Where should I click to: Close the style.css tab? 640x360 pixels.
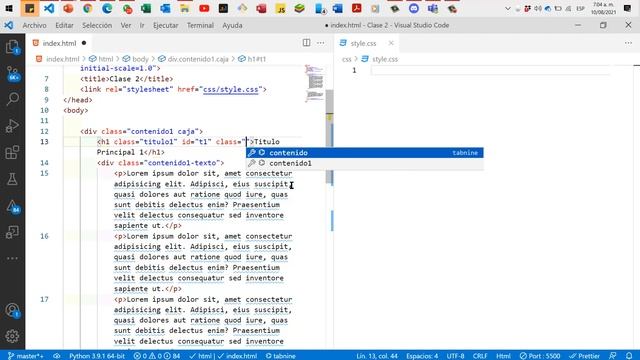(x=391, y=43)
